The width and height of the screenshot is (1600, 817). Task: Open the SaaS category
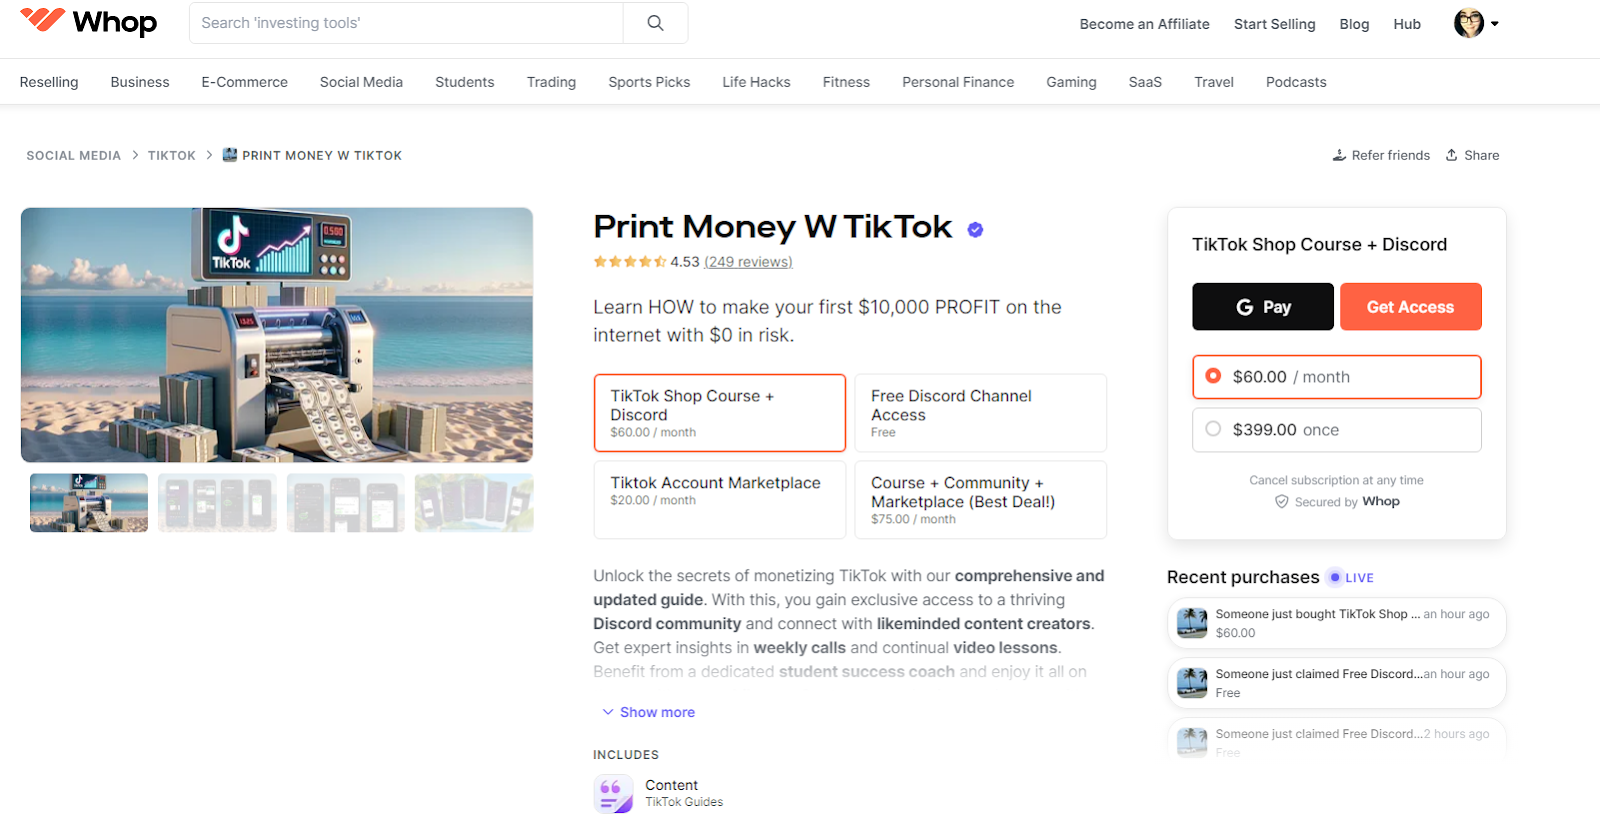coord(1145,82)
